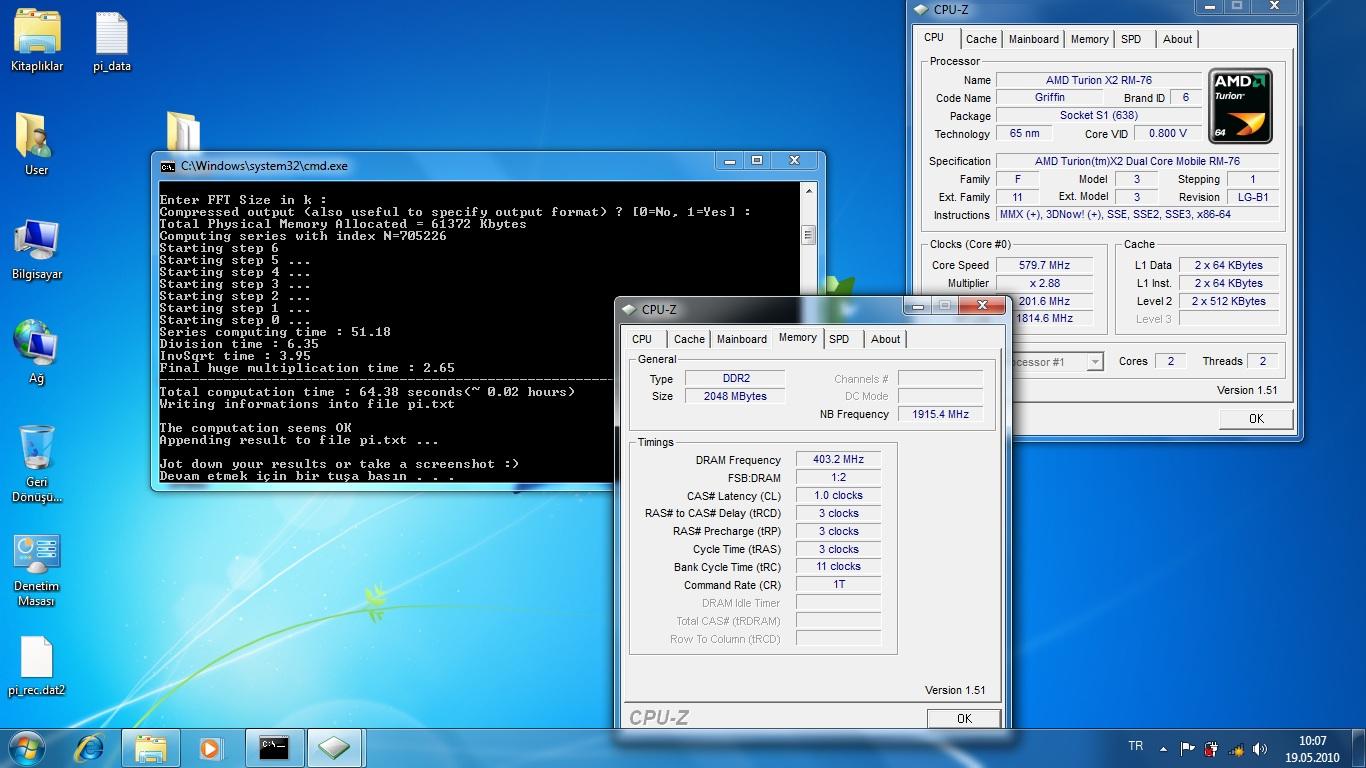Screen dimensions: 1366x768
Task: Click the cmd window scrollbar thumb
Action: pyautogui.click(x=808, y=235)
